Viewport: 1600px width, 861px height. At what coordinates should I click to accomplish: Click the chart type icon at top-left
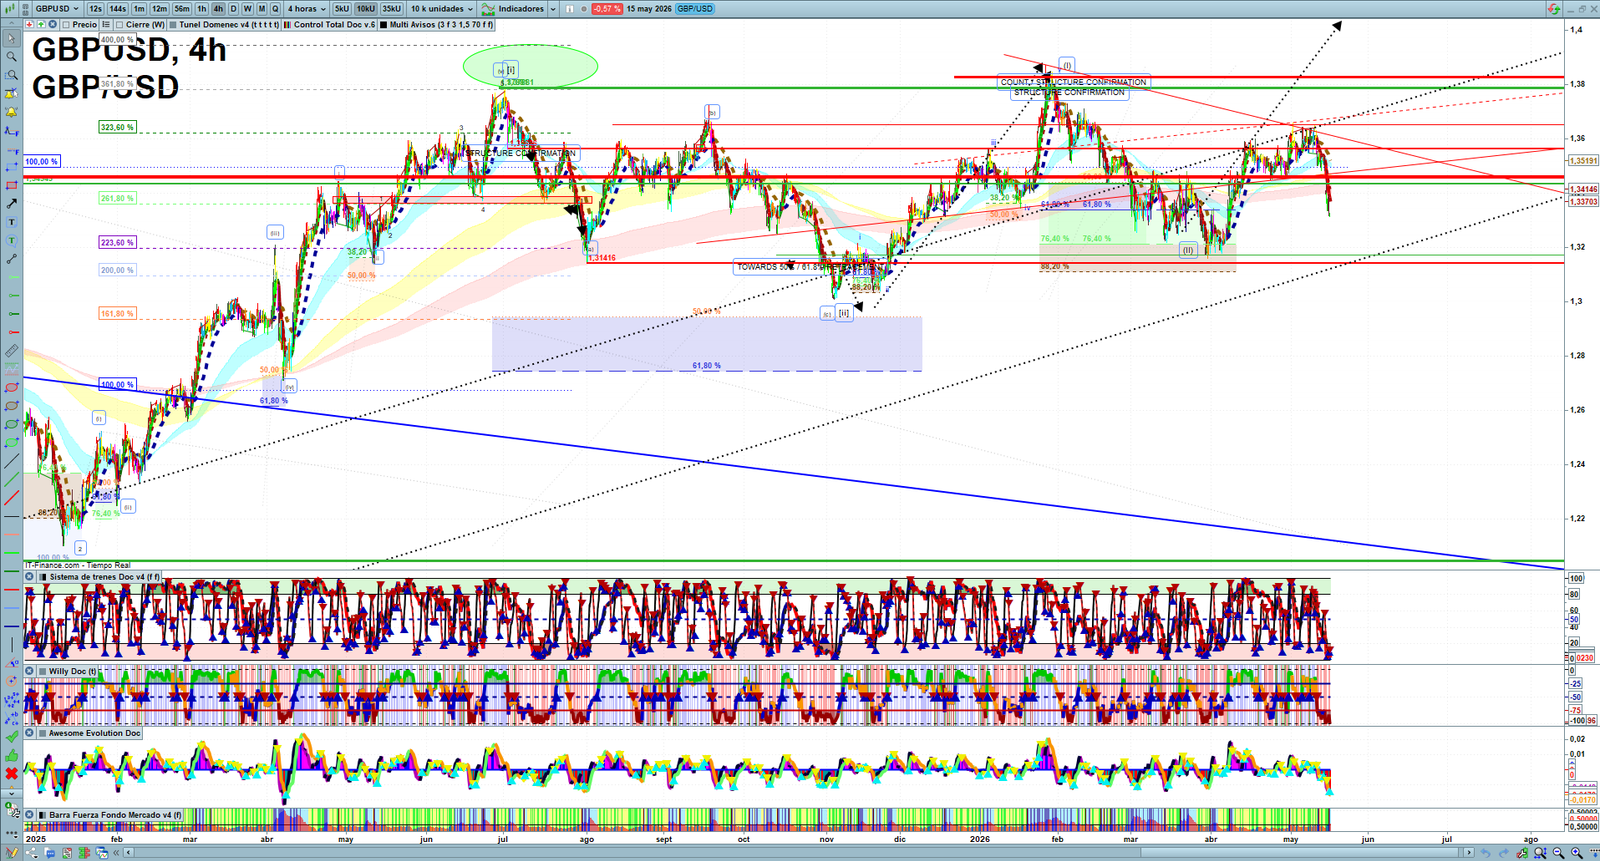(x=9, y=9)
